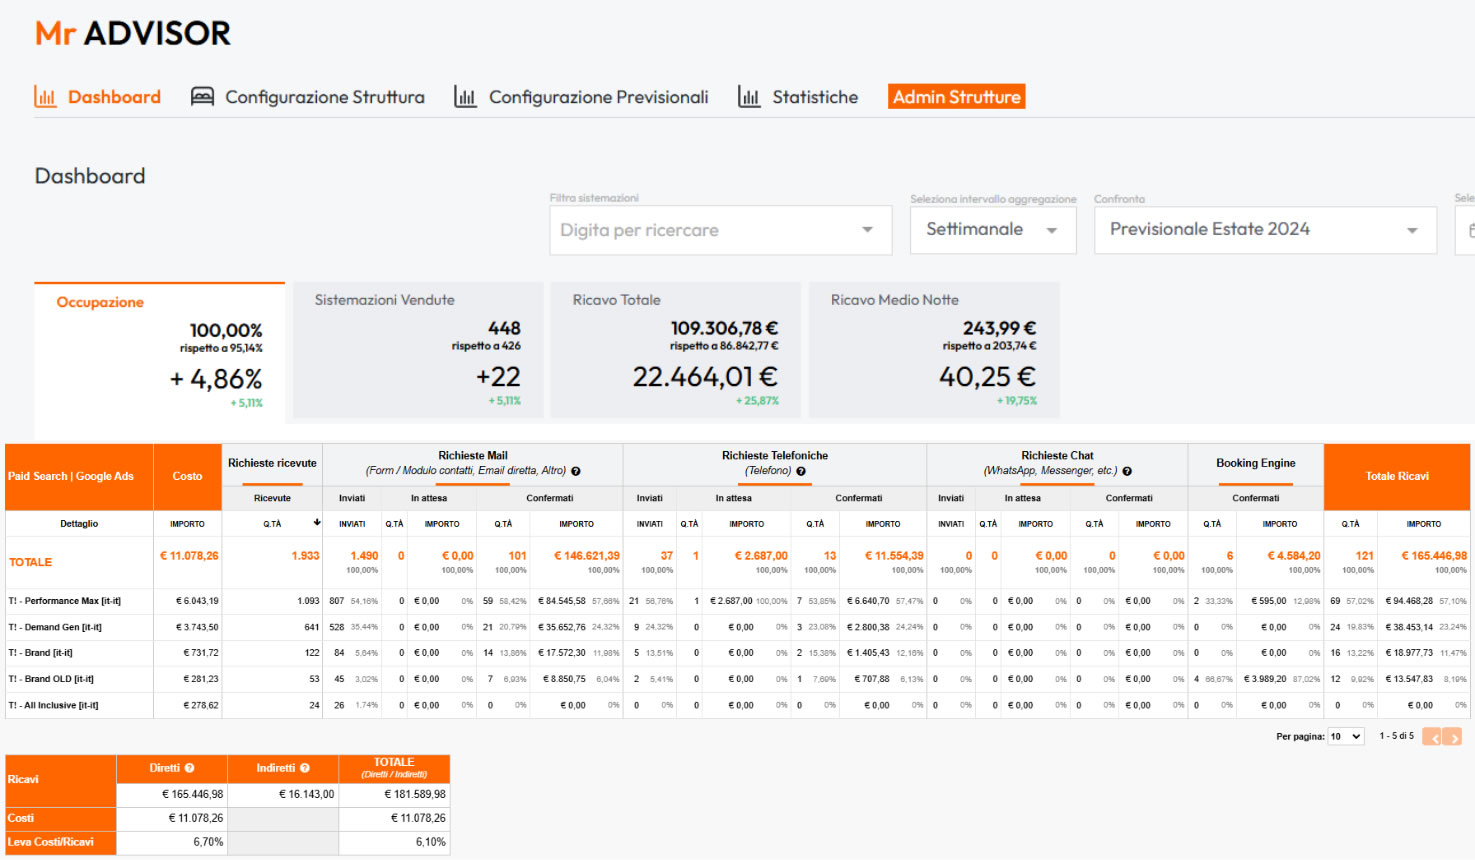Click the help icon next to Richieste Telefoniche
This screenshot has width=1475, height=860.
point(801,471)
